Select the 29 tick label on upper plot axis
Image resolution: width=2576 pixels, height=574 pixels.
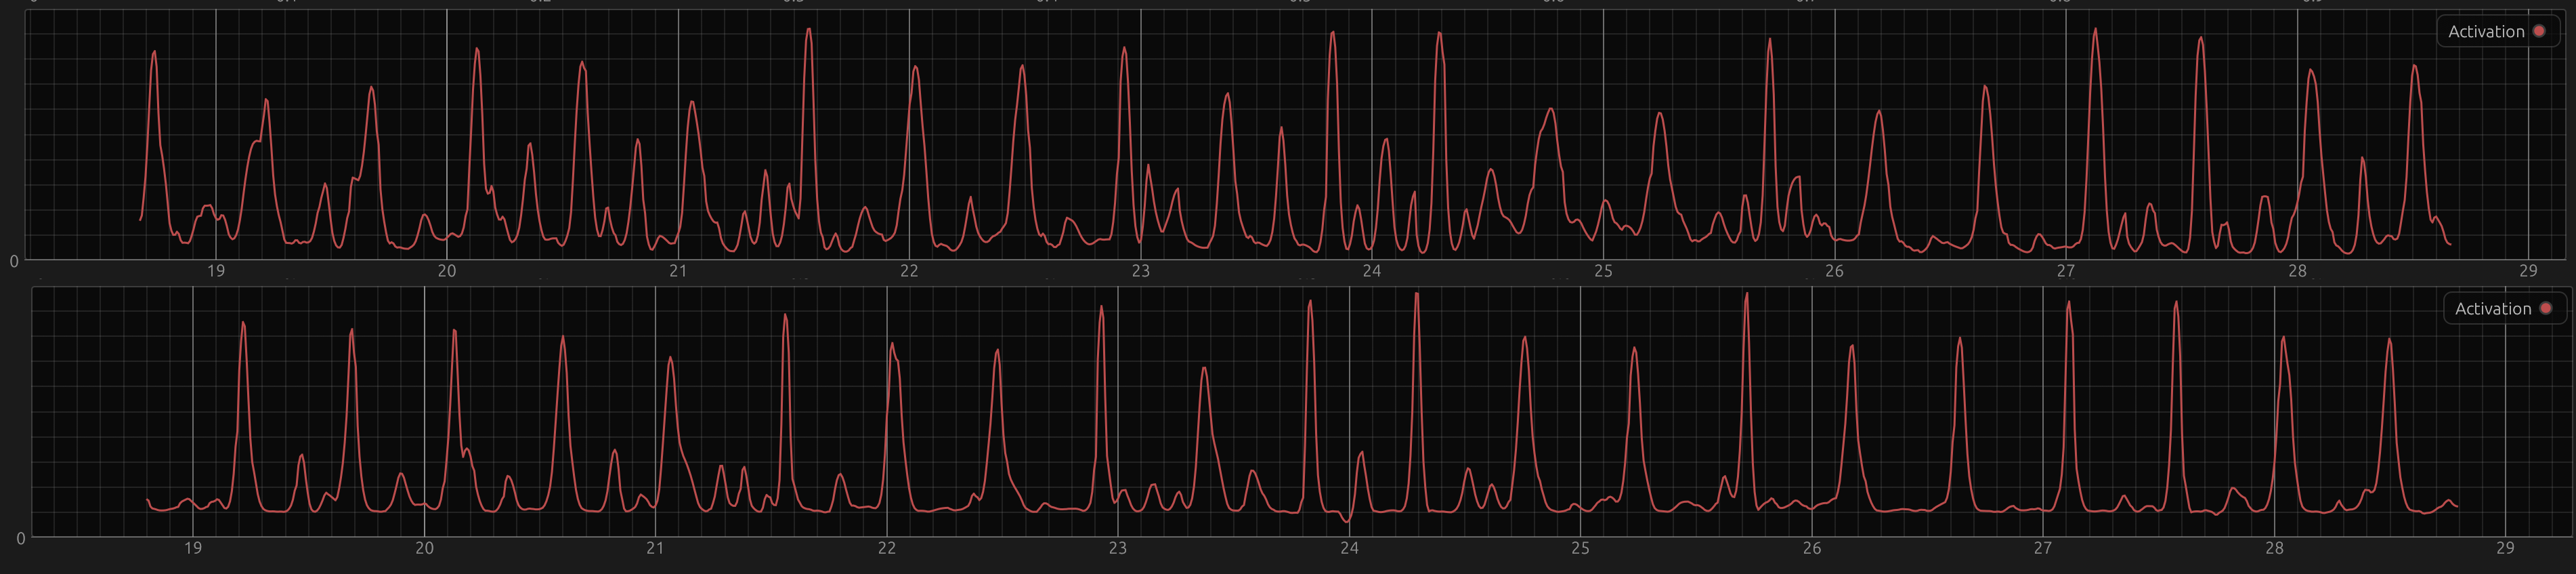click(x=2528, y=271)
